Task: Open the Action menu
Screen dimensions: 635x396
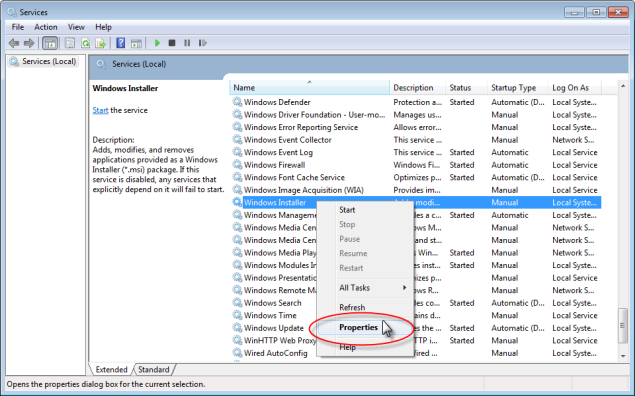Action: tap(46, 27)
